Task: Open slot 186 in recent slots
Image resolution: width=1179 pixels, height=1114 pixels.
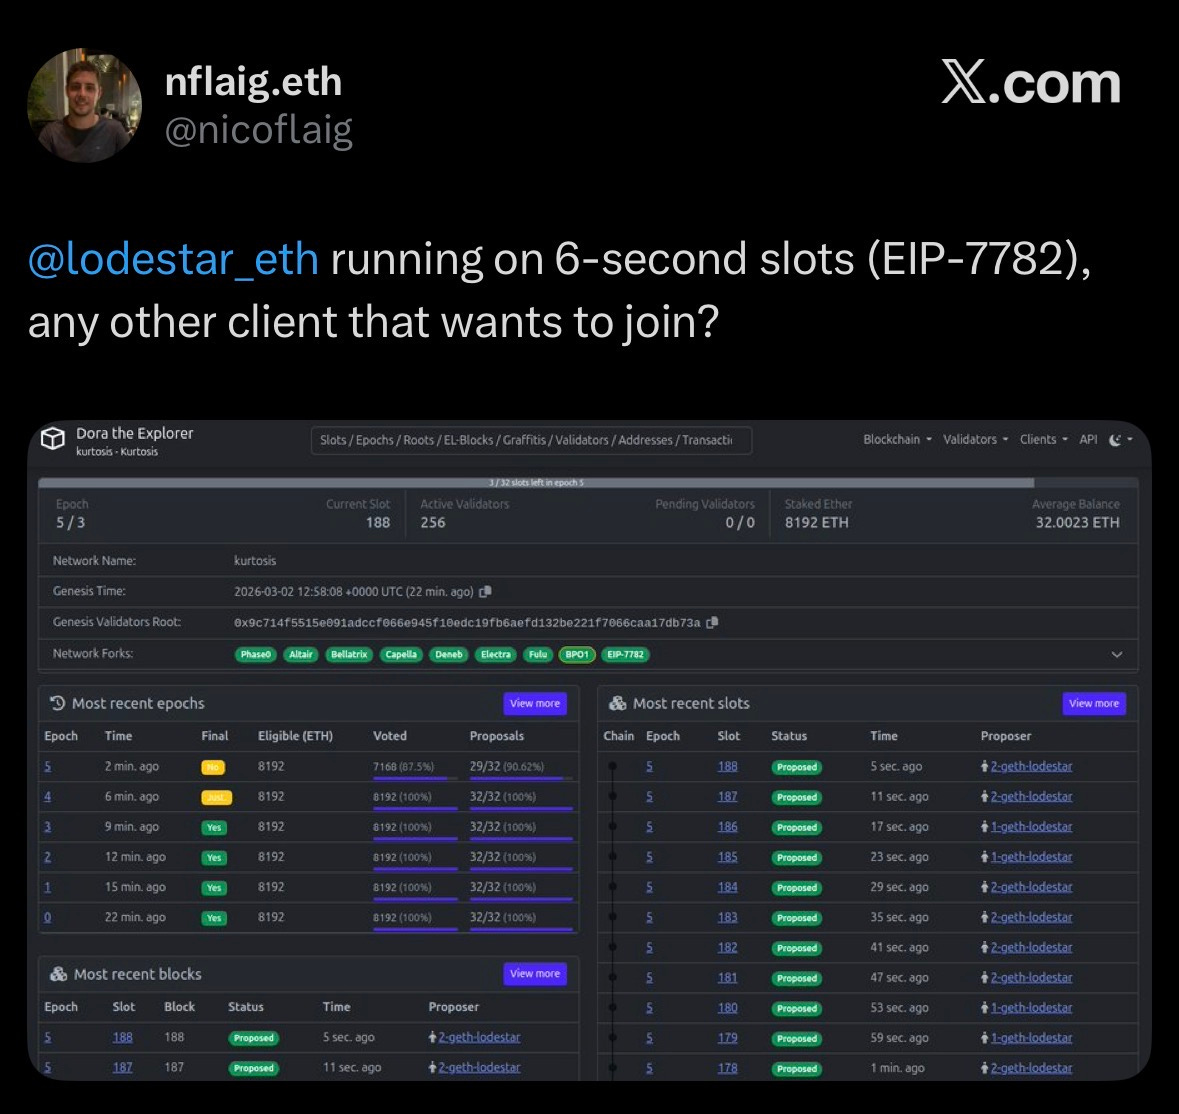Action: [727, 827]
